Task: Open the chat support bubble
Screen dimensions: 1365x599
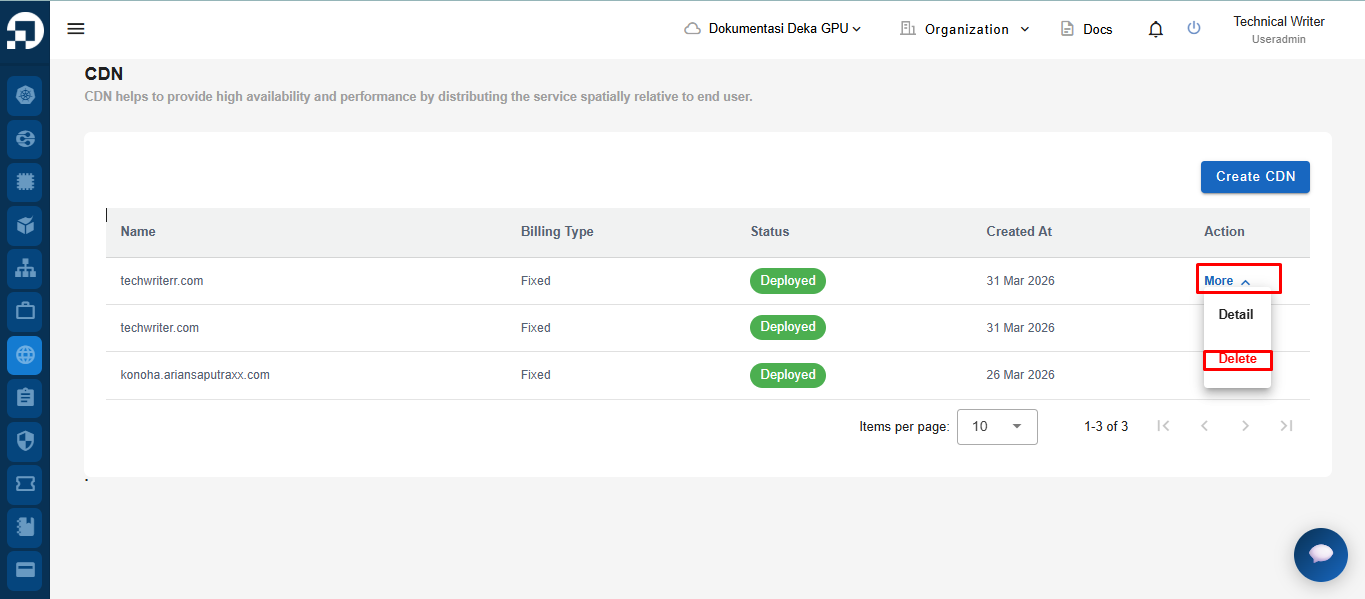Action: (1320, 554)
